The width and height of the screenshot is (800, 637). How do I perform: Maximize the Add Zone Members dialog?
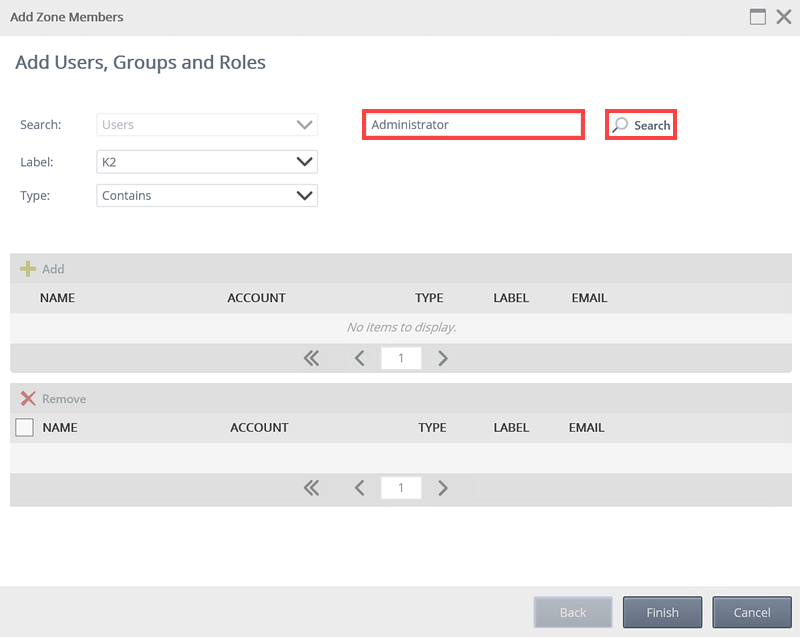pyautogui.click(x=758, y=17)
